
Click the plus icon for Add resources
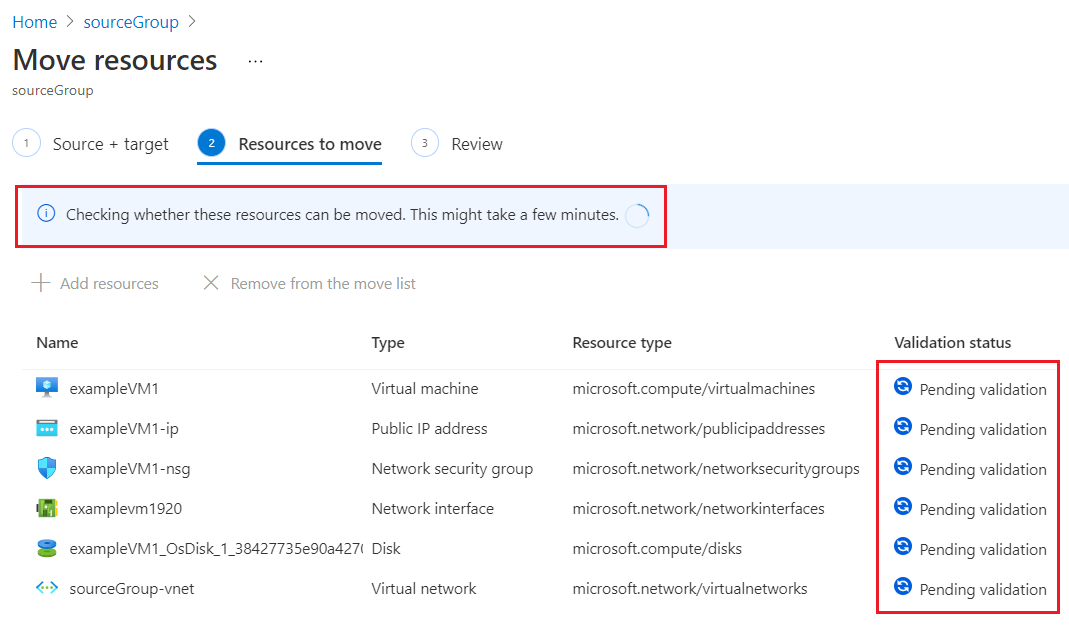coord(40,283)
